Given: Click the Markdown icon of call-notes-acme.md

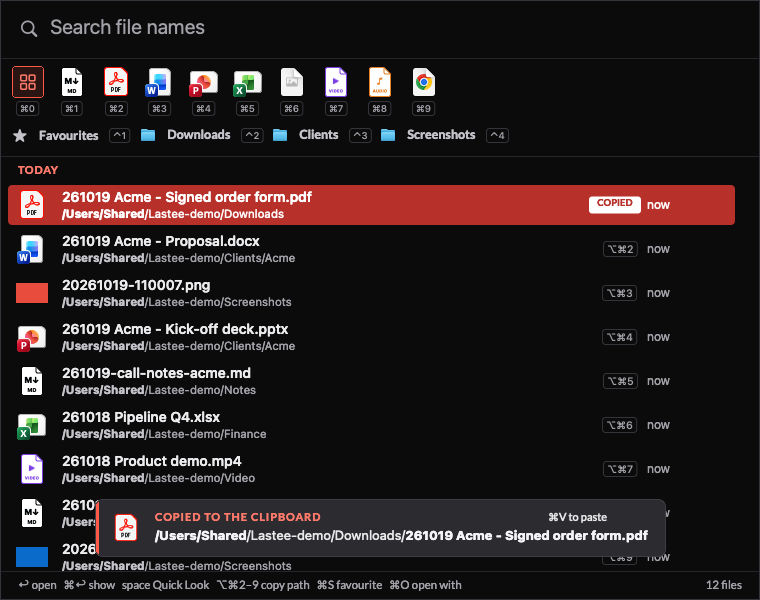Looking at the screenshot, I should click(x=32, y=381).
